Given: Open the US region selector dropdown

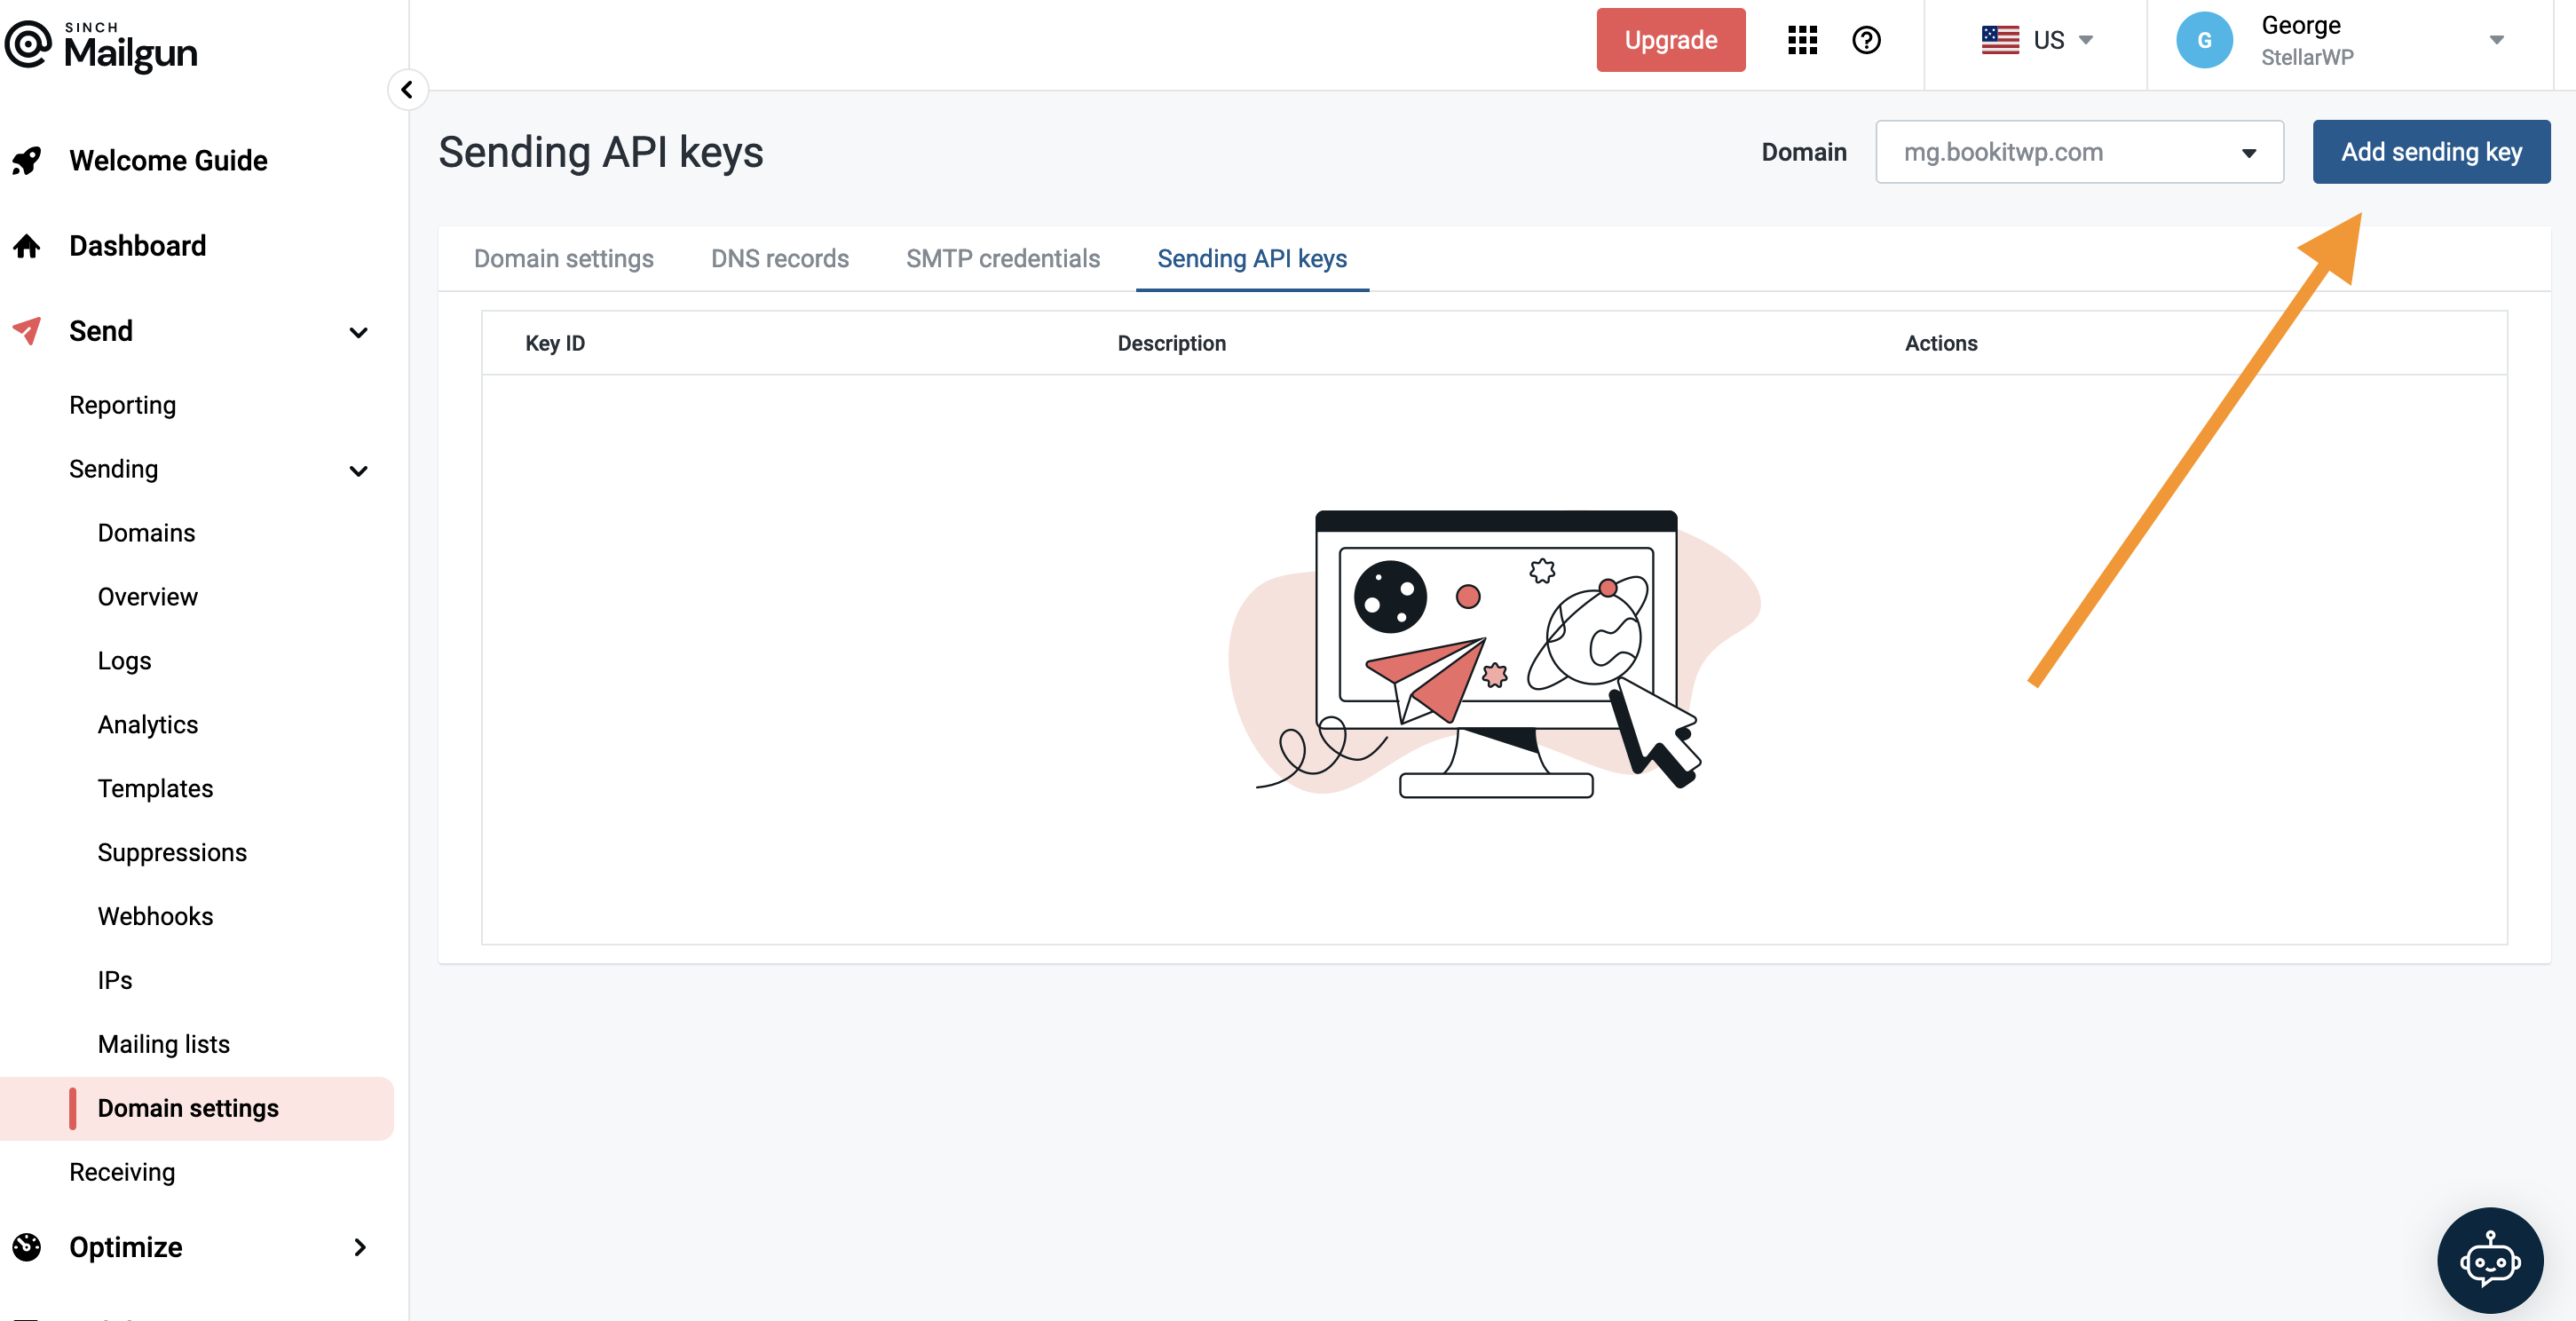Looking at the screenshot, I should (x=2037, y=40).
